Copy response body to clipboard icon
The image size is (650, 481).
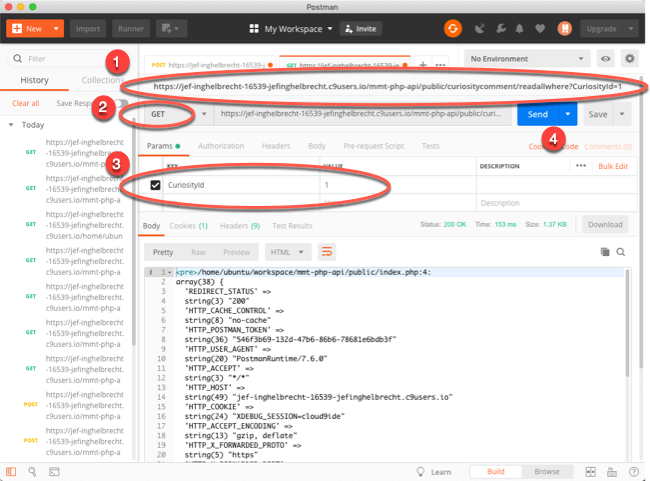point(605,252)
